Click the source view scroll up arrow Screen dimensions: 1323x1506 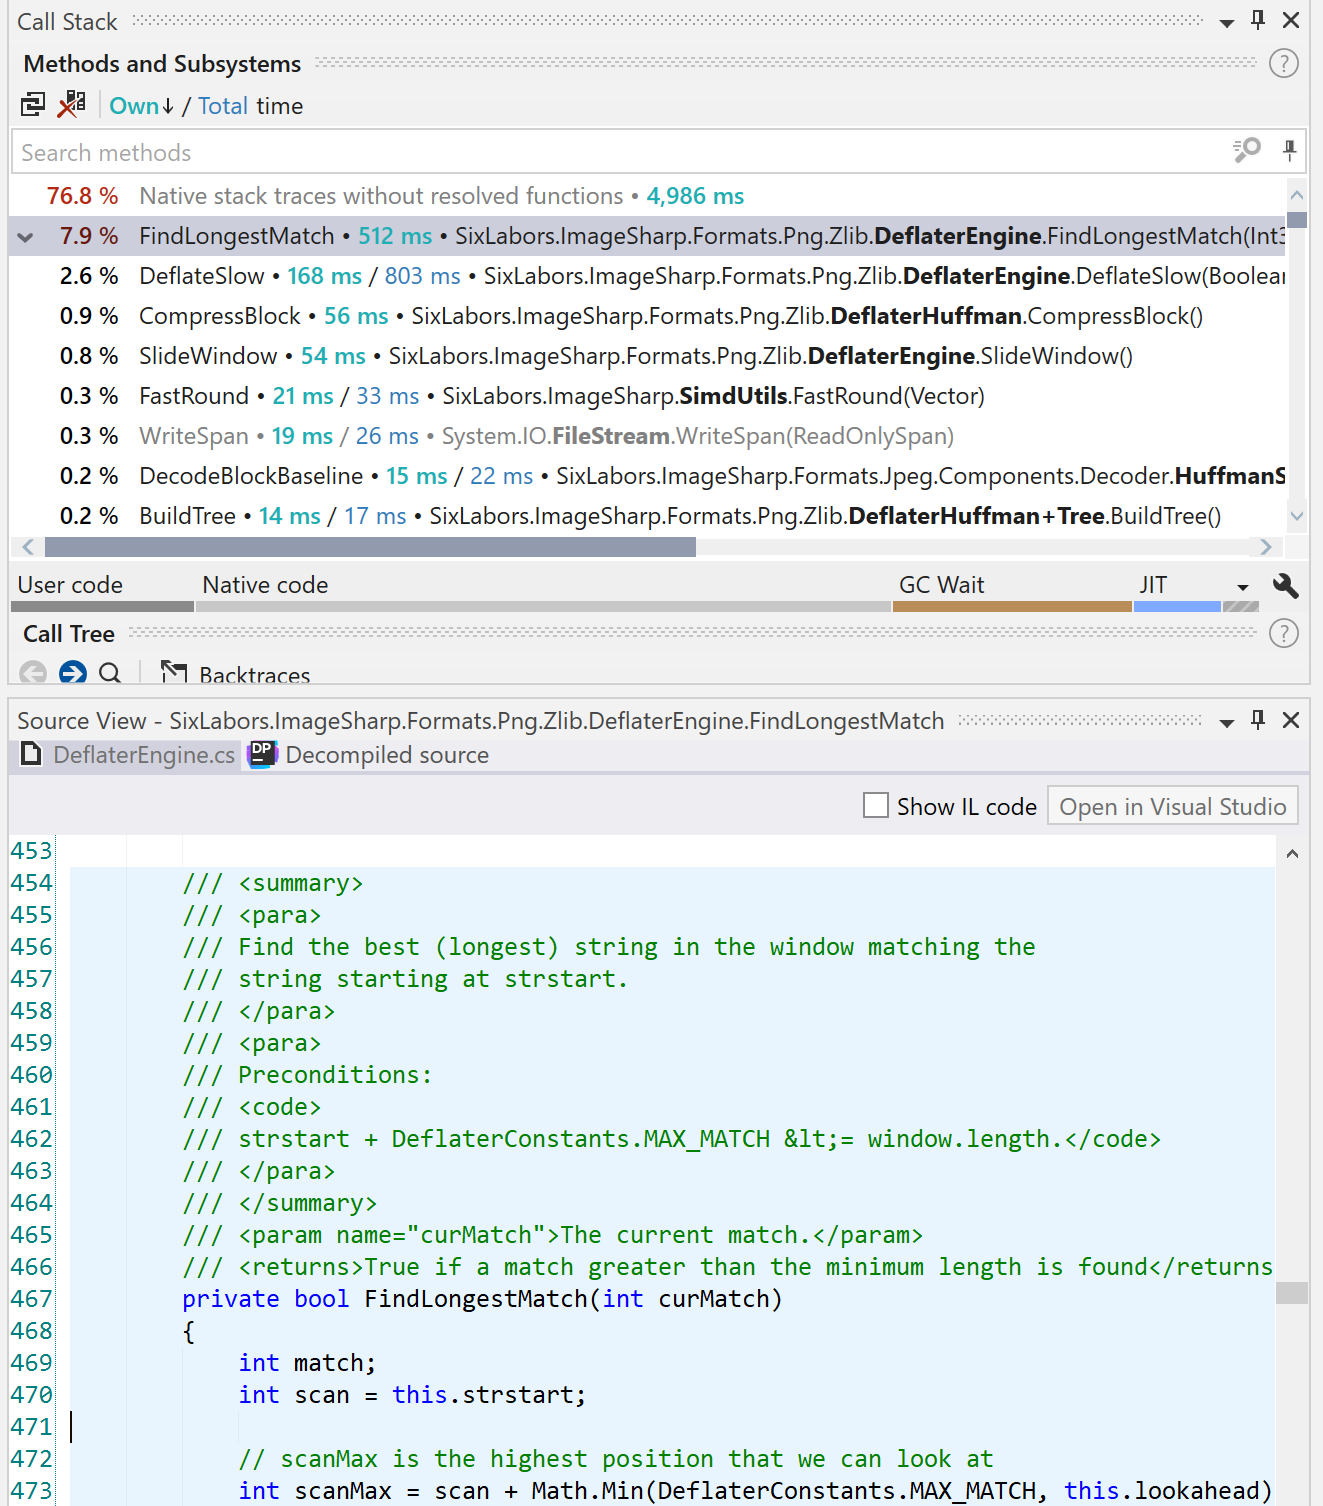[x=1292, y=854]
